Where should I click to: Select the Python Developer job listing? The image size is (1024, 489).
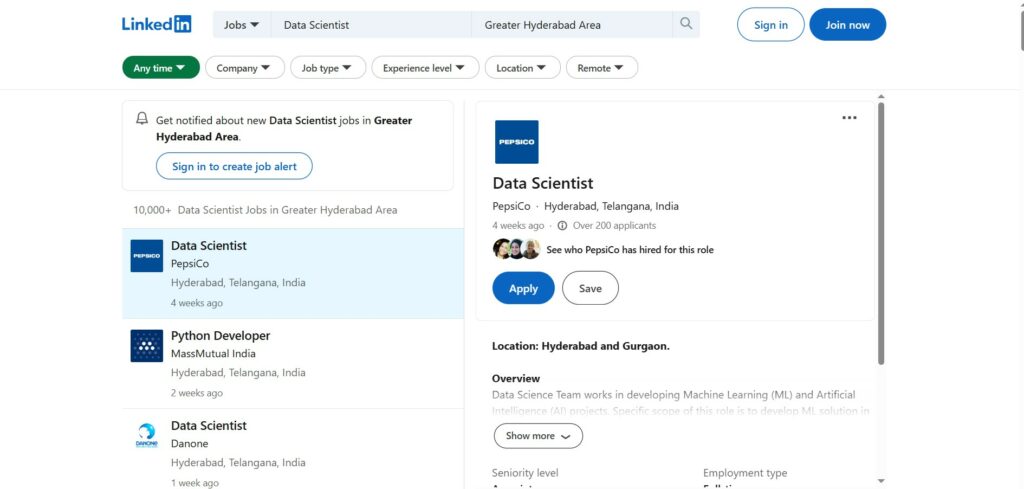[x=220, y=336]
